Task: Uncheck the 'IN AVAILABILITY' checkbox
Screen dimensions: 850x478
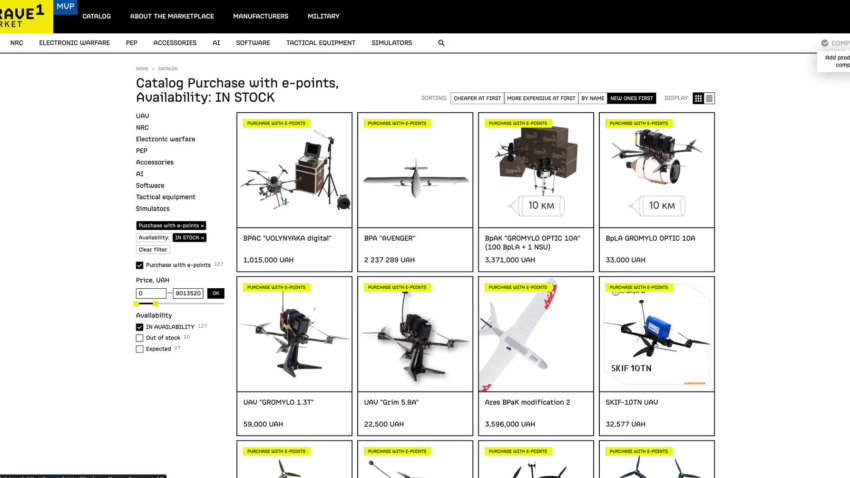Action: (140, 327)
